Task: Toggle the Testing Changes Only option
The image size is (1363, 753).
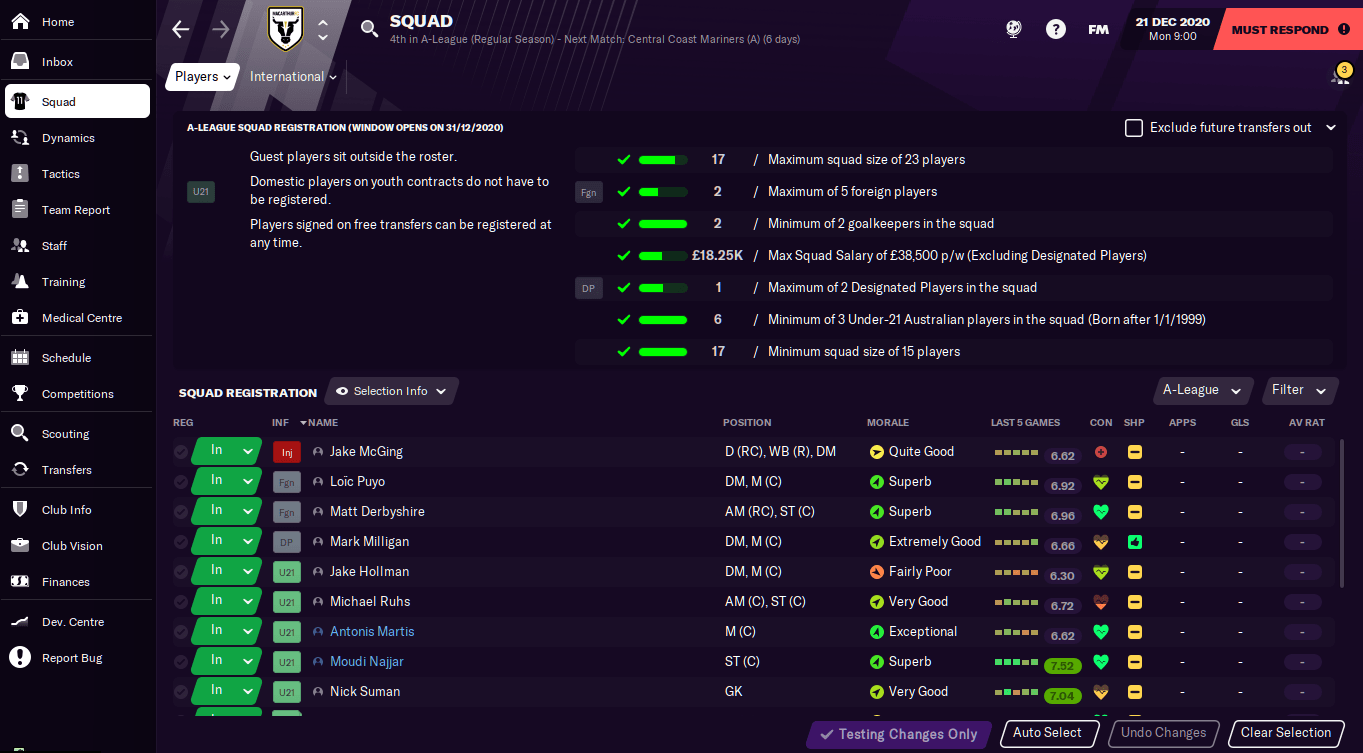Action: [898, 734]
